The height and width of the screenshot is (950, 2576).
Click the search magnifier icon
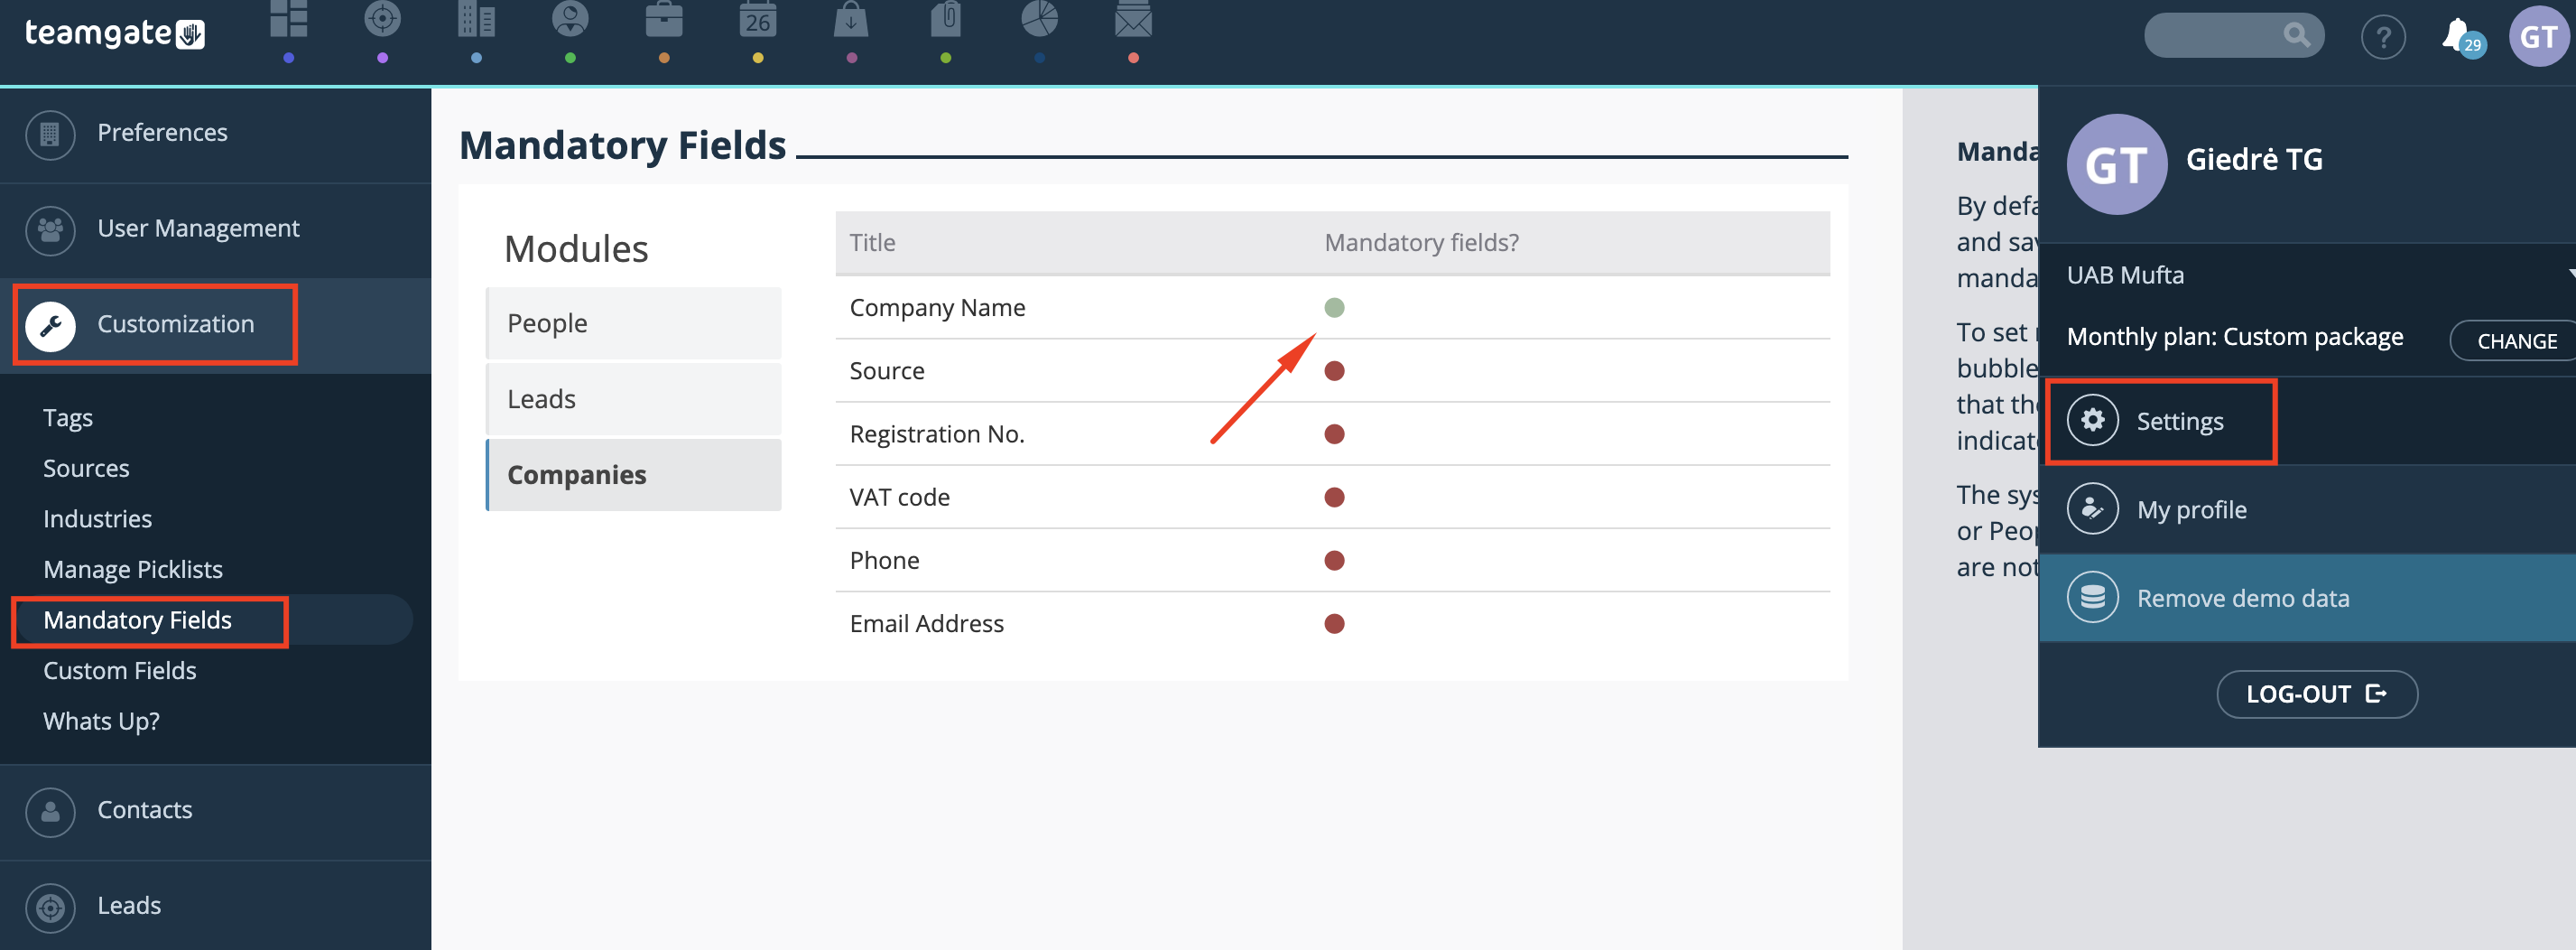click(2297, 36)
